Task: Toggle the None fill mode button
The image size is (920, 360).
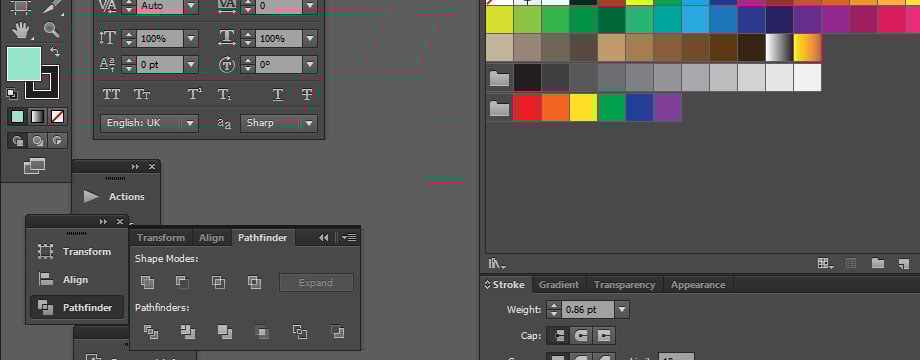Action: 57,116
